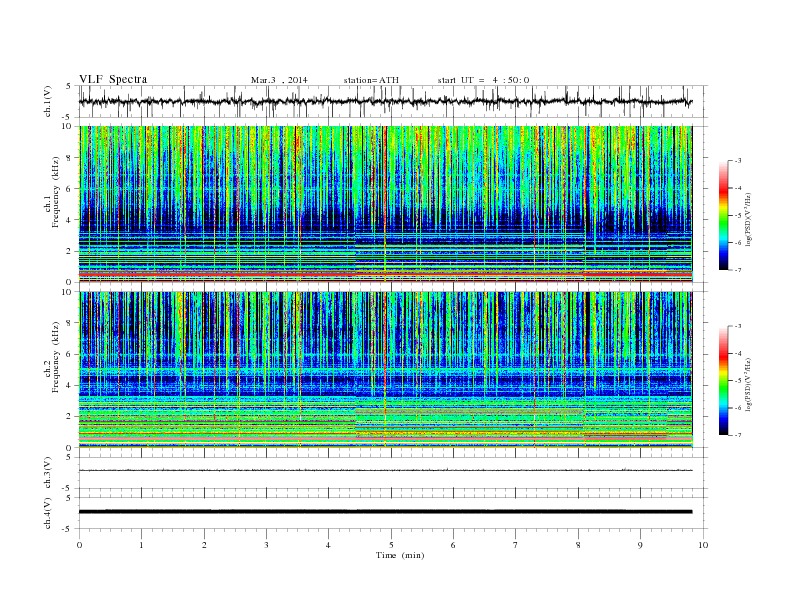Click the 'station=ATH' header label
Screen dimensions: 792x612
coord(371,80)
